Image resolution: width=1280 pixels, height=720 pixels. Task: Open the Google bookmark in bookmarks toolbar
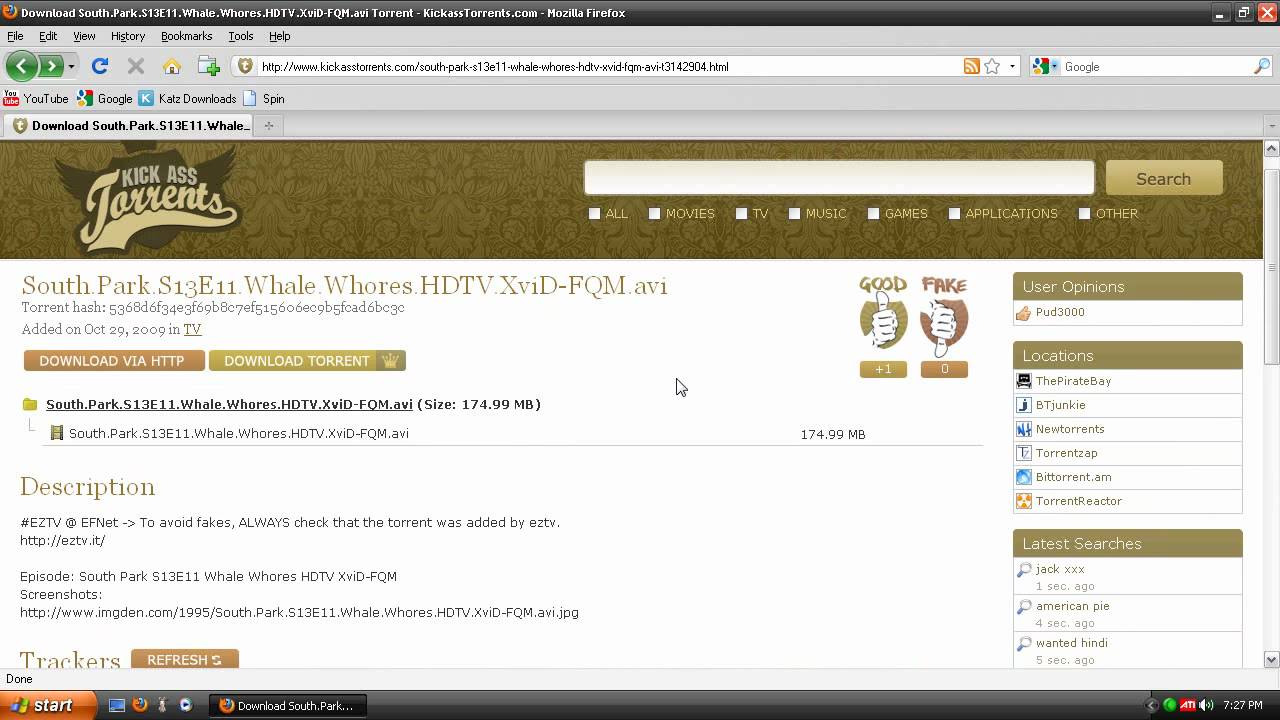105,99
